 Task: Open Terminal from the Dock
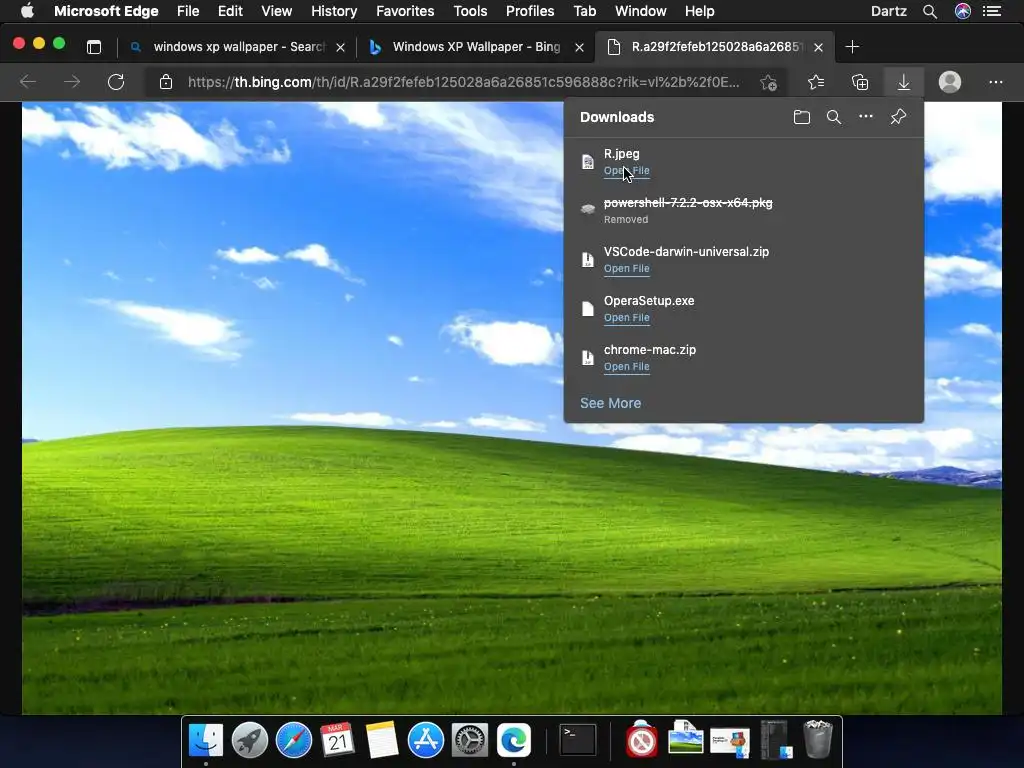click(x=578, y=740)
